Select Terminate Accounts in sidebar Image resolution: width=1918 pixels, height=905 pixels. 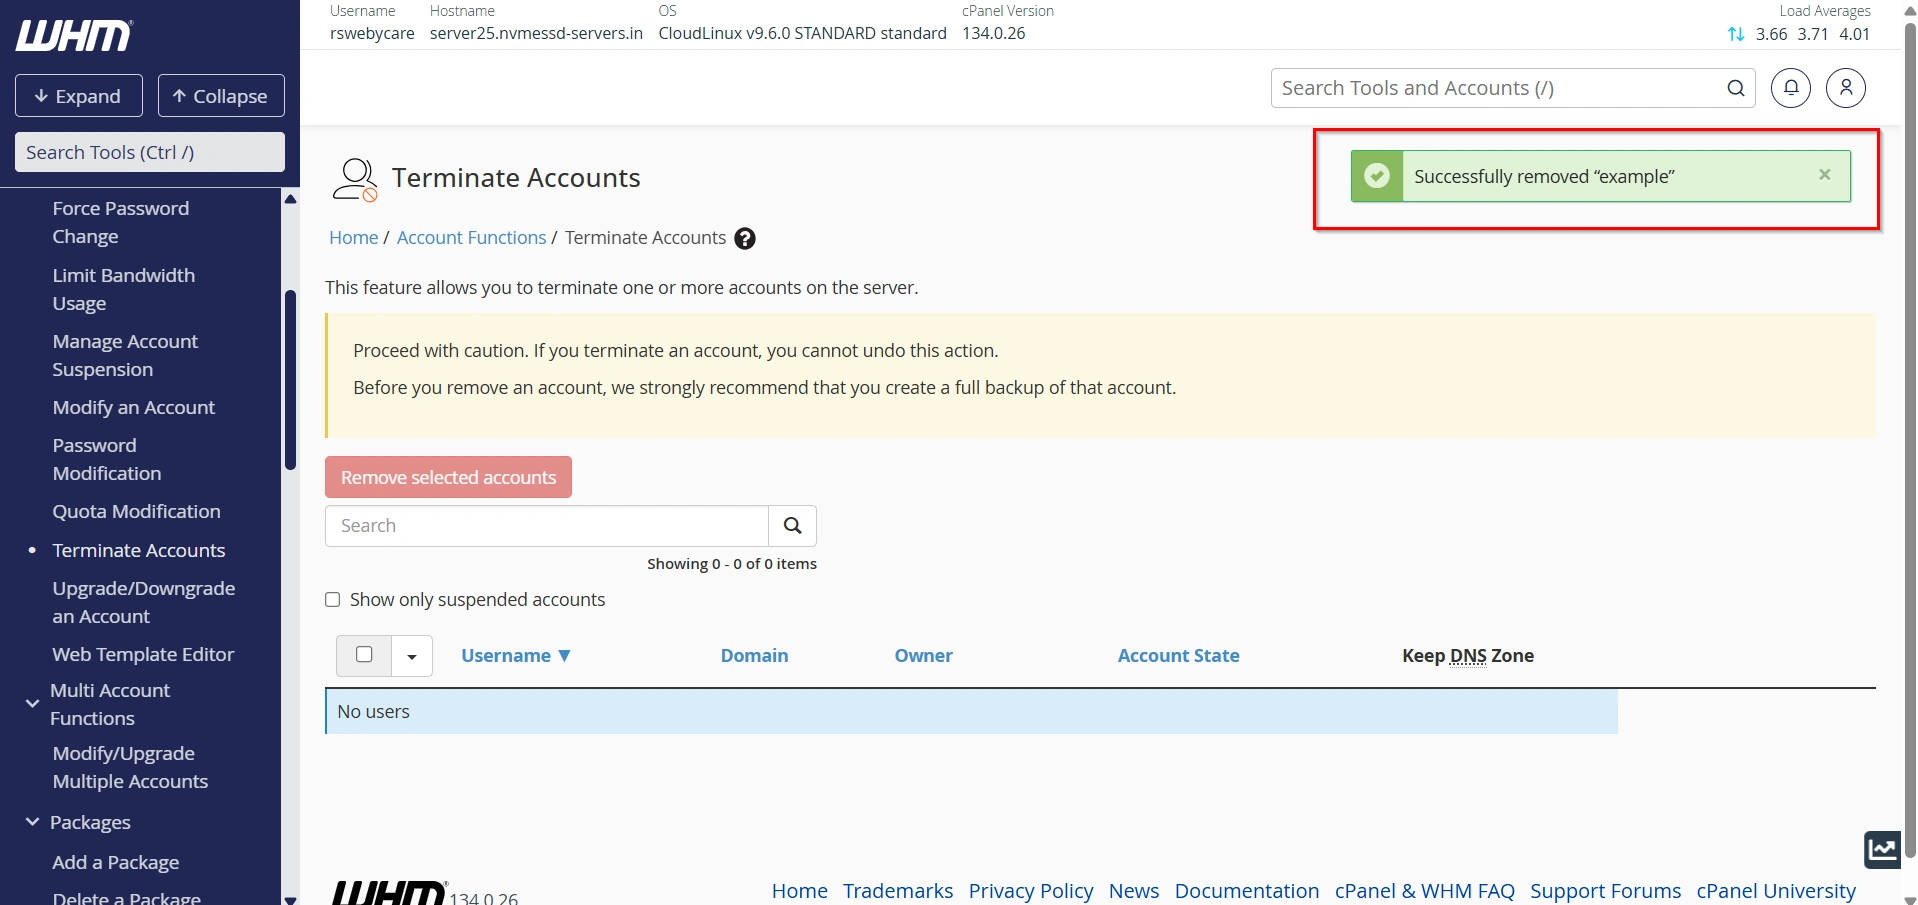click(138, 550)
